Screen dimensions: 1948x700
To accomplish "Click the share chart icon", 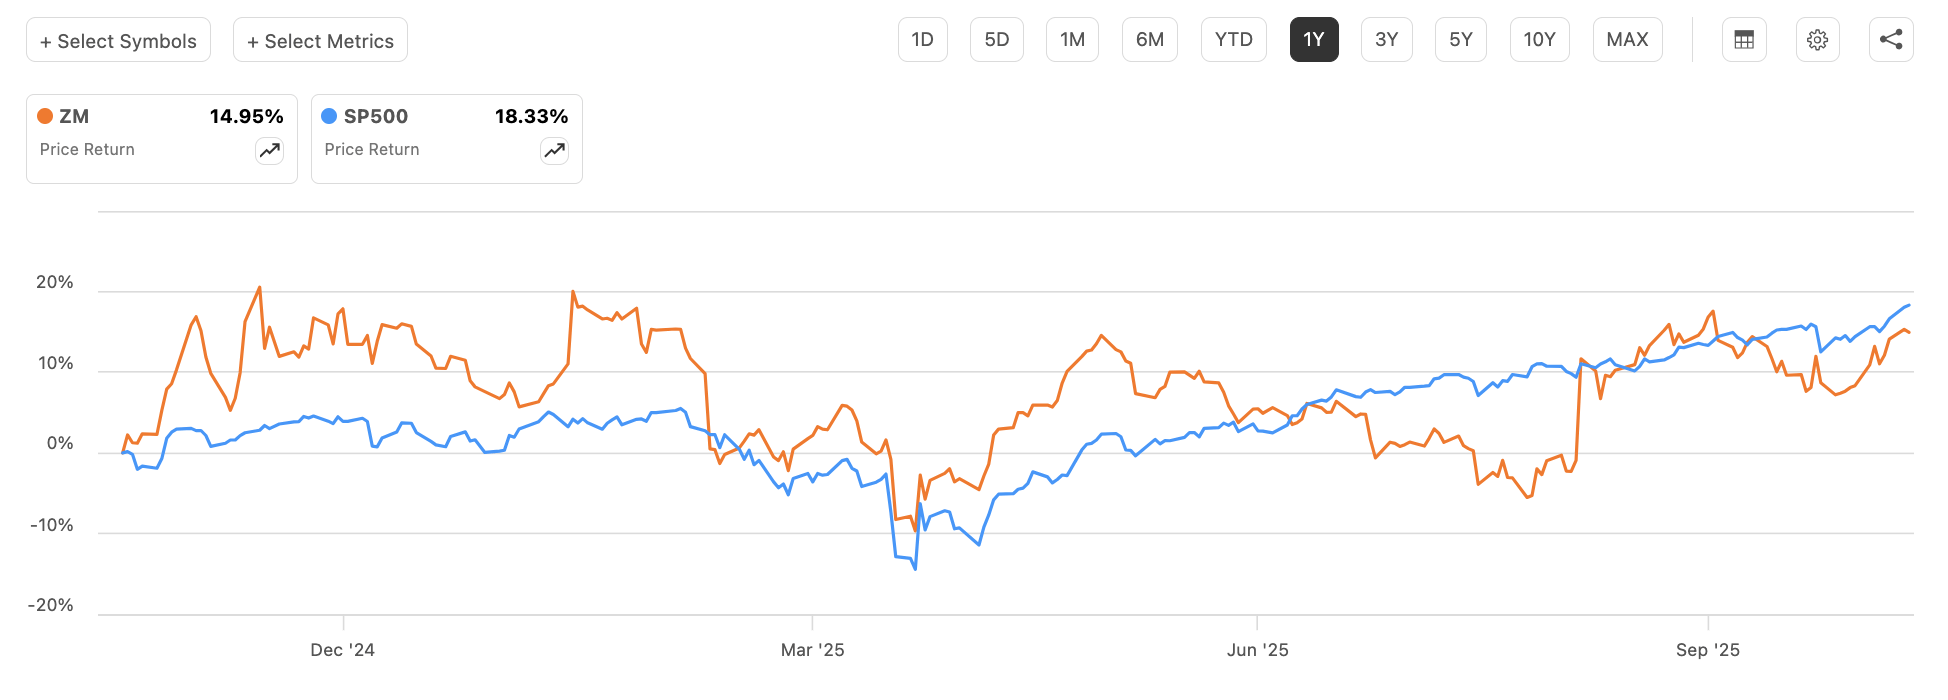I will pos(1890,39).
